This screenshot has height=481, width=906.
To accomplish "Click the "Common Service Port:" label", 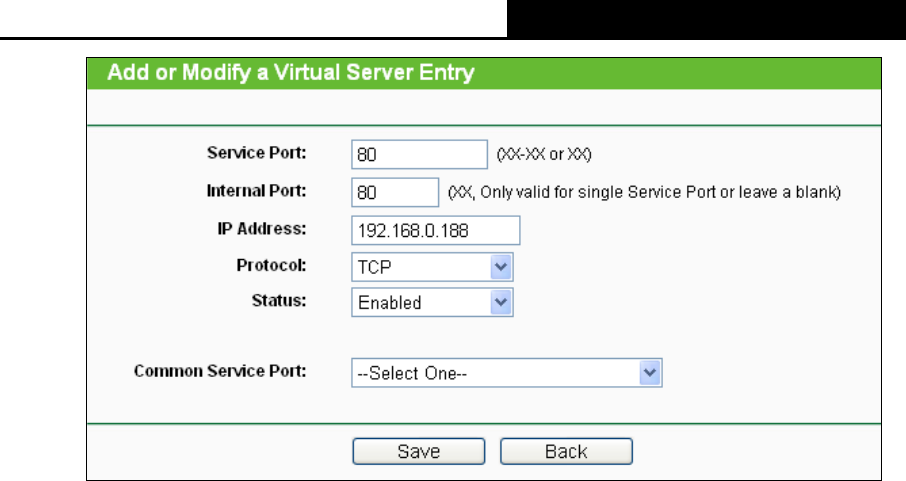I will pos(220,371).
